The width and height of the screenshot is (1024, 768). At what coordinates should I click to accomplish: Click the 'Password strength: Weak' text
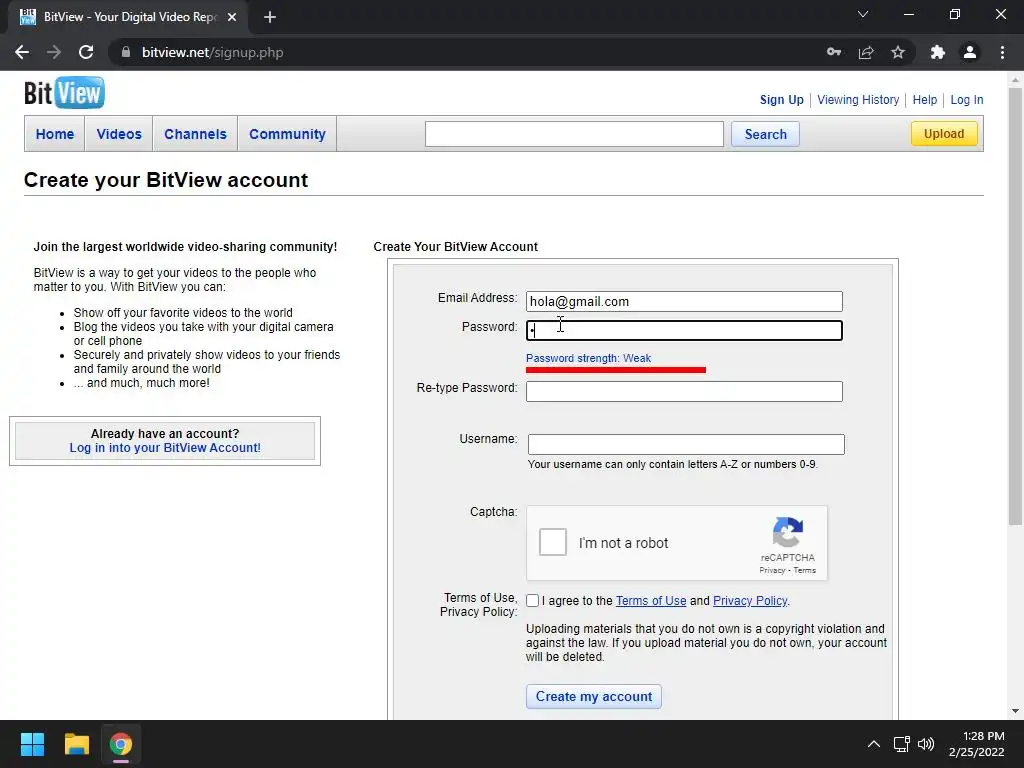pyautogui.click(x=588, y=358)
